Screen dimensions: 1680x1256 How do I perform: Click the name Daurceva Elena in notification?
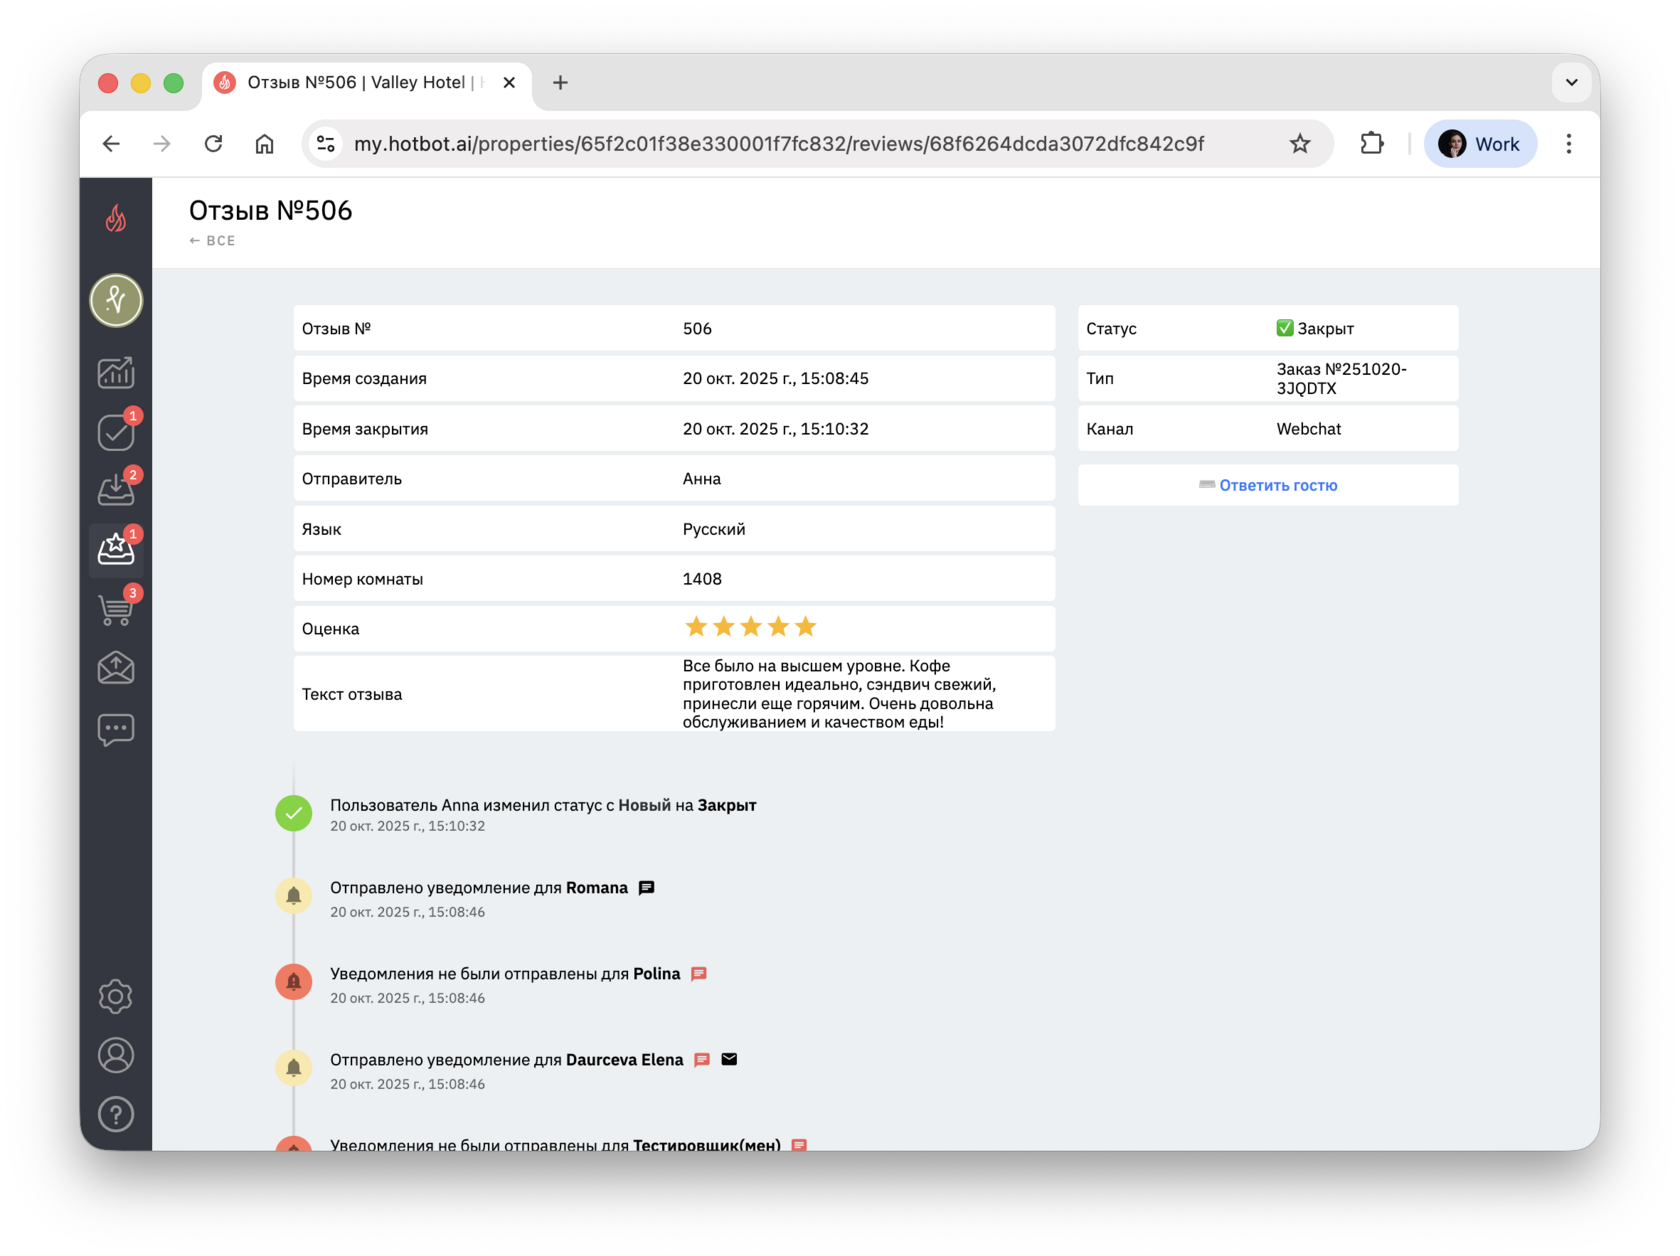point(625,1060)
